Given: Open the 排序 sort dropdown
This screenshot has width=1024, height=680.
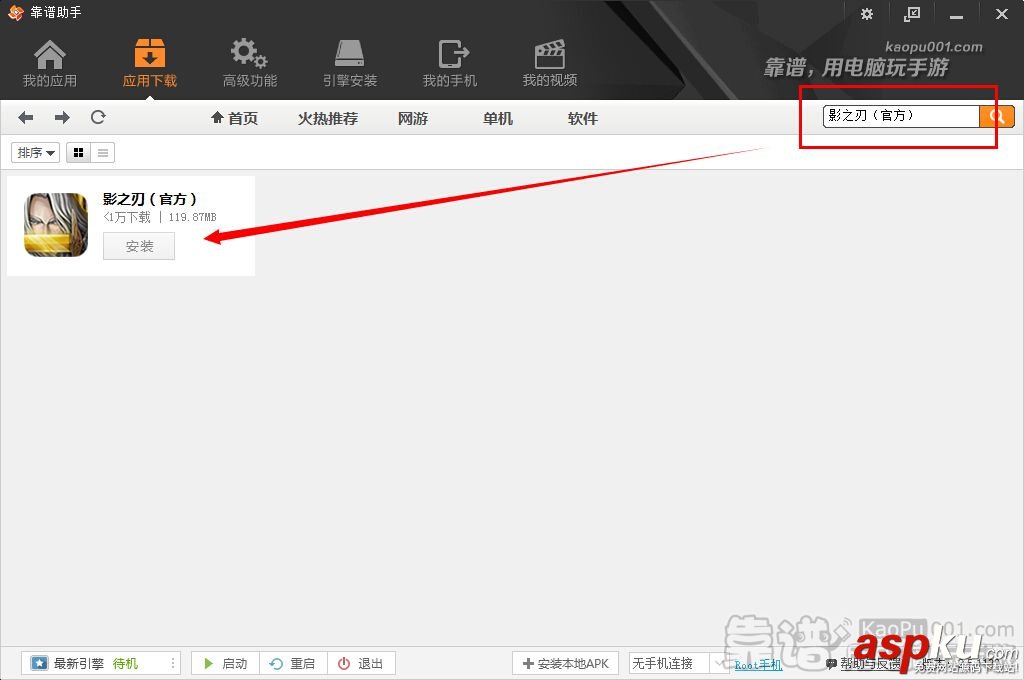Looking at the screenshot, I should click(34, 152).
